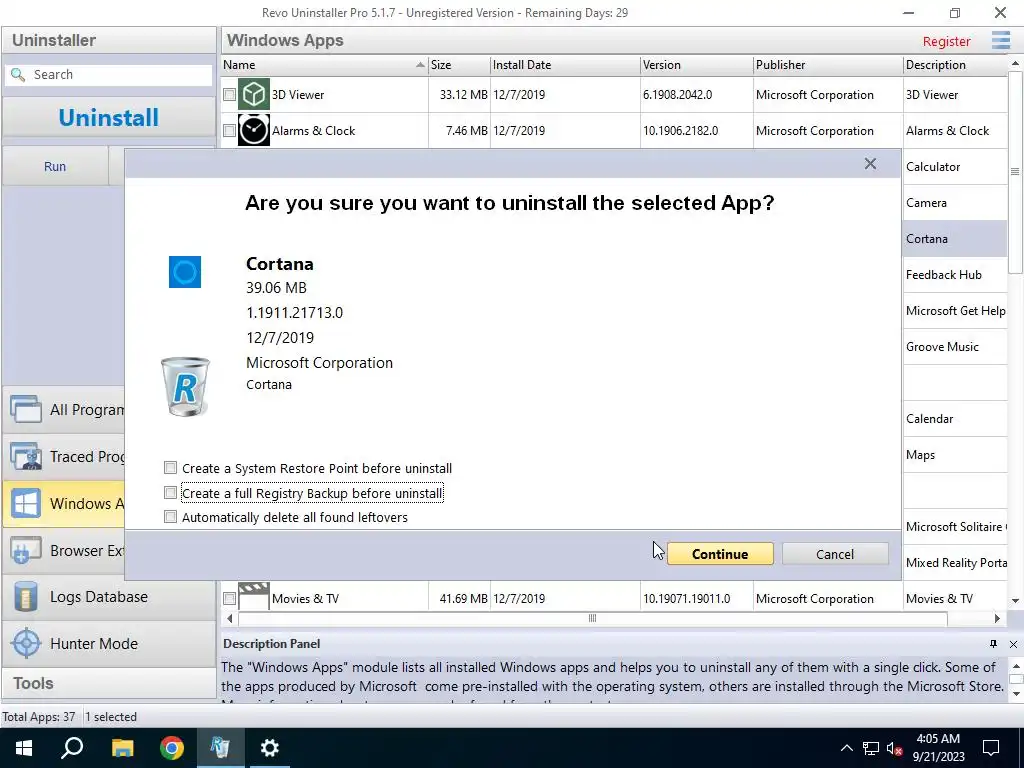1024x768 pixels.
Task: Sort list by Publisher column header
Action: (827, 65)
